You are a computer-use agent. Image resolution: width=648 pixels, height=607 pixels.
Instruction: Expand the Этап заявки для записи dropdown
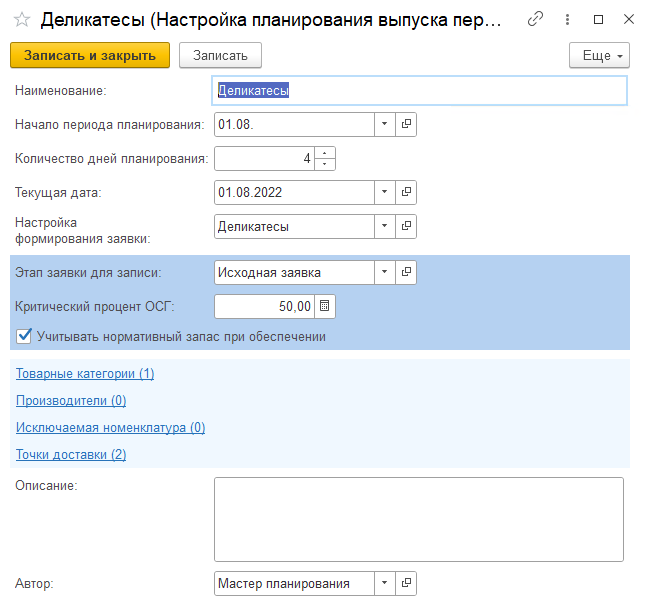pyautogui.click(x=385, y=272)
